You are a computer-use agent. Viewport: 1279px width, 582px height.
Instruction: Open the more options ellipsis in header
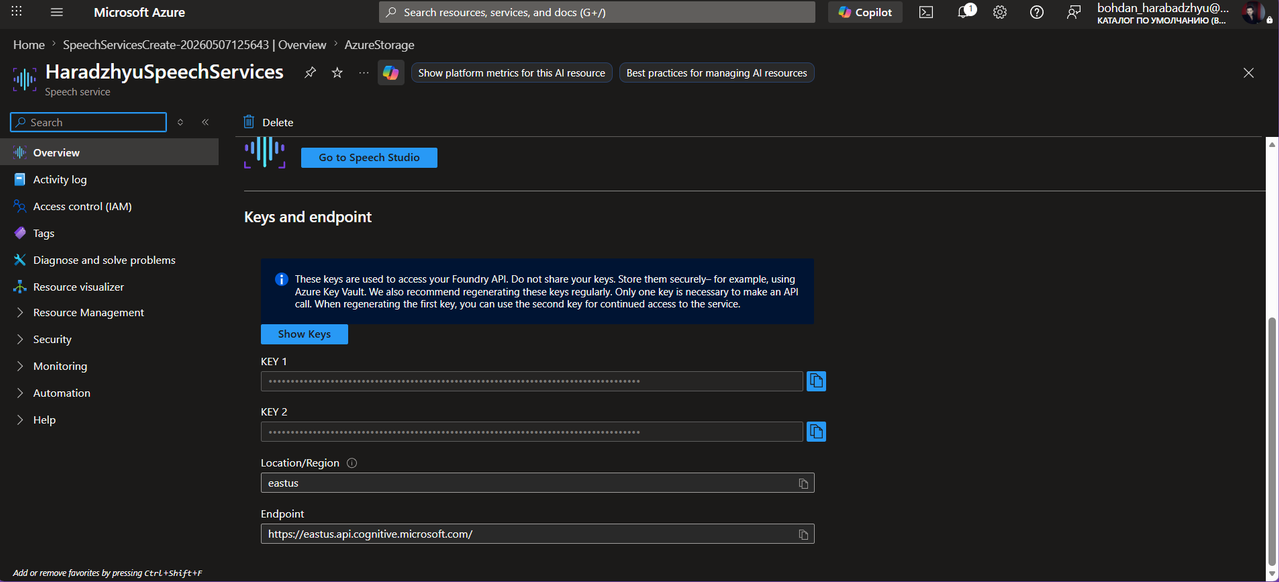(x=363, y=73)
